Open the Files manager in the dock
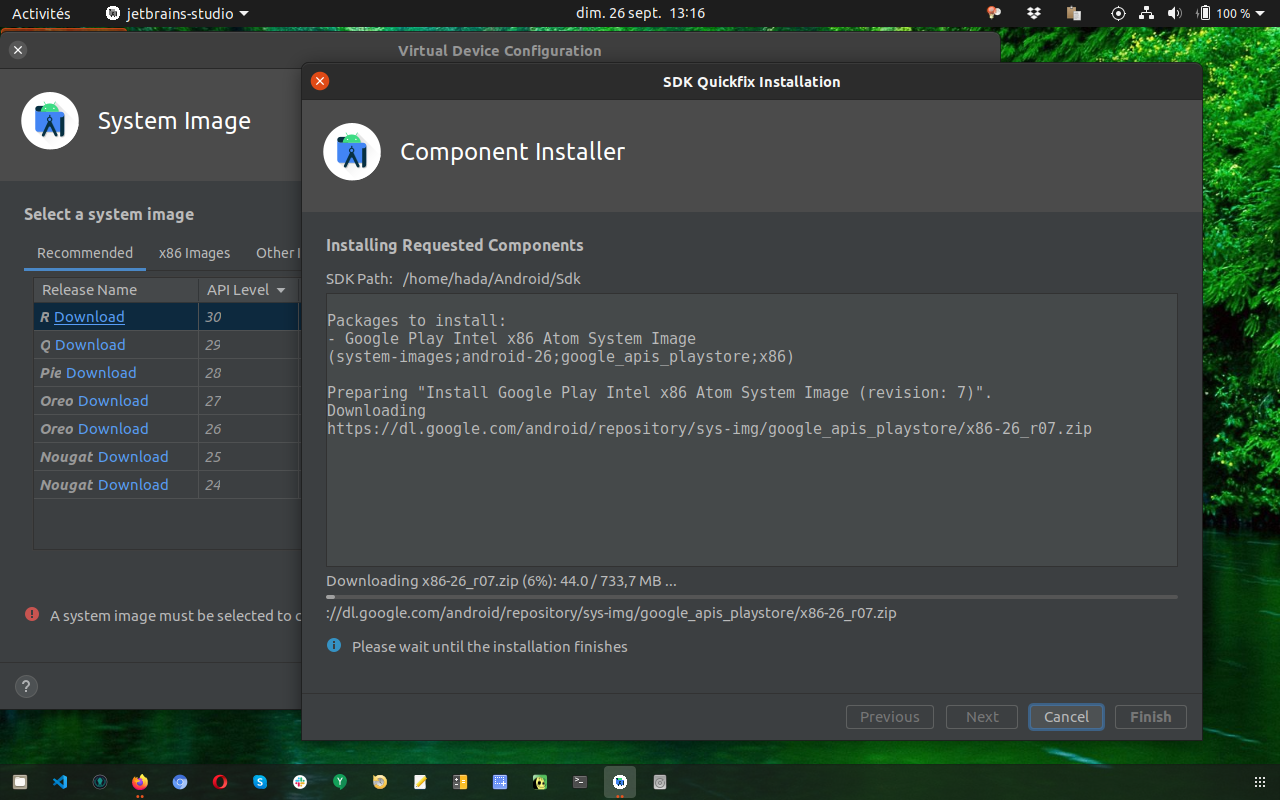Image resolution: width=1280 pixels, height=800 pixels. (20, 782)
